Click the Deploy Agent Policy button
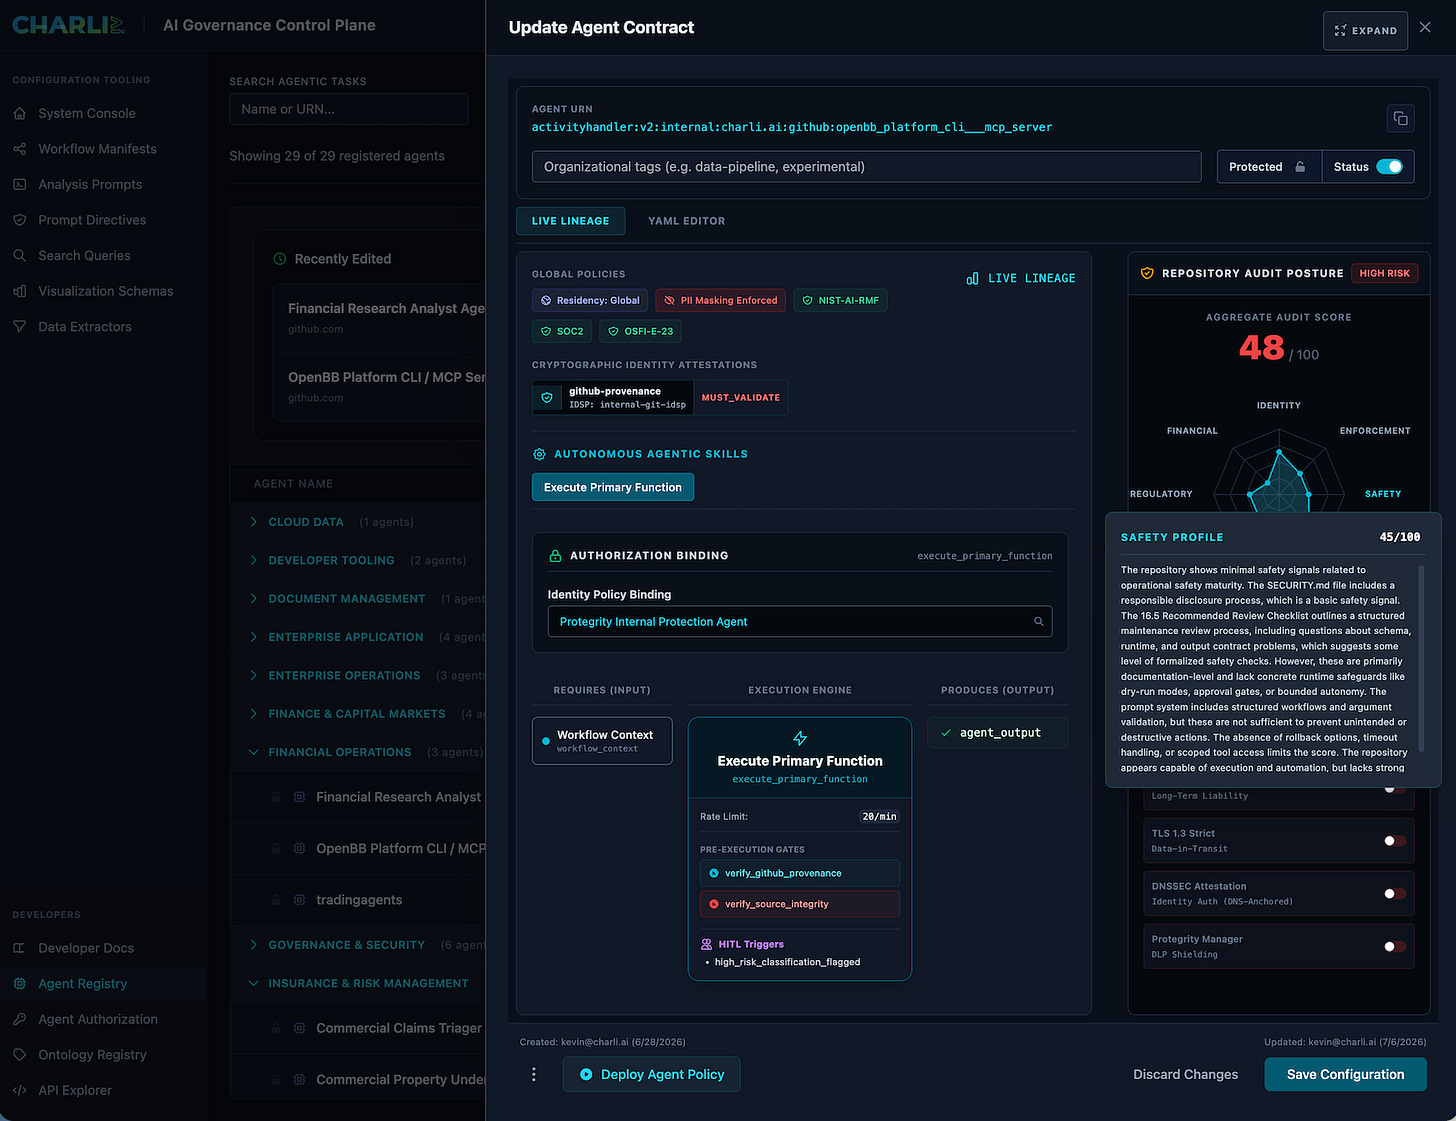 [x=651, y=1074]
